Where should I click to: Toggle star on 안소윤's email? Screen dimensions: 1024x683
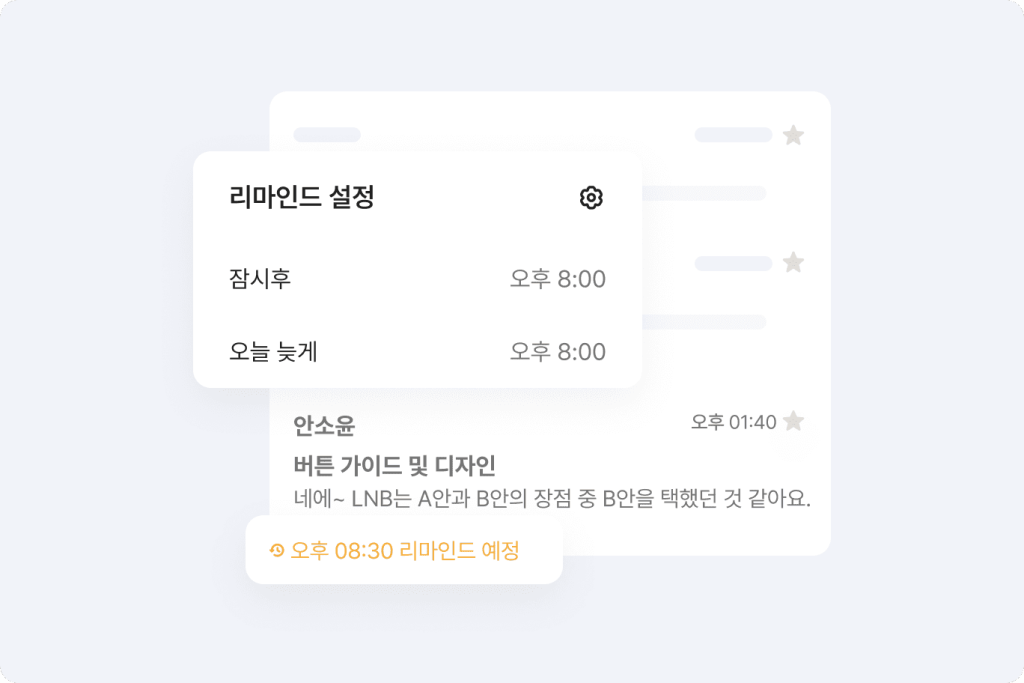(x=793, y=422)
